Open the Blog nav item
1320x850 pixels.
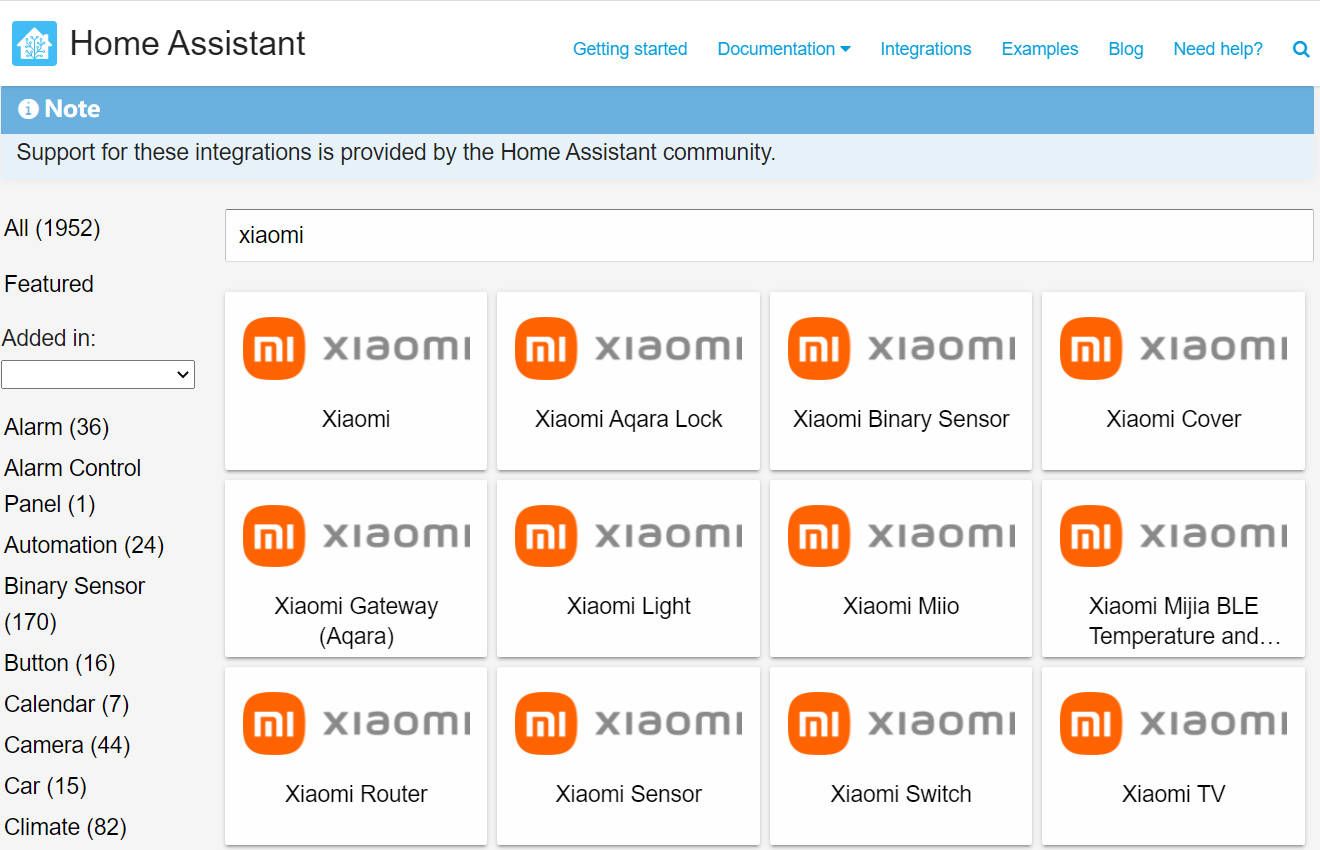pyautogui.click(x=1126, y=49)
